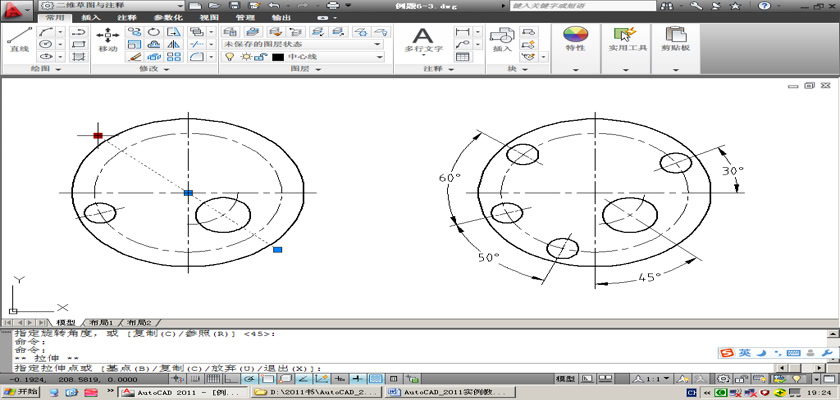The width and height of the screenshot is (840, 400).
Task: Toggle the layer lock icon
Action: point(260,57)
